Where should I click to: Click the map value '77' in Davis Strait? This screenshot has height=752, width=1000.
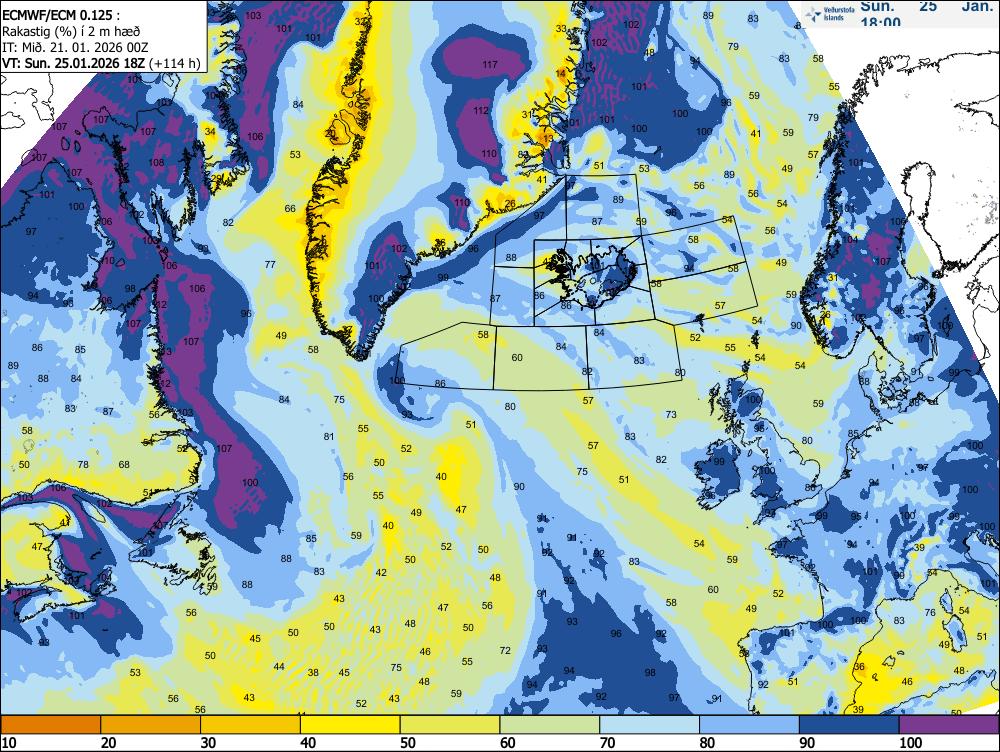[270, 264]
